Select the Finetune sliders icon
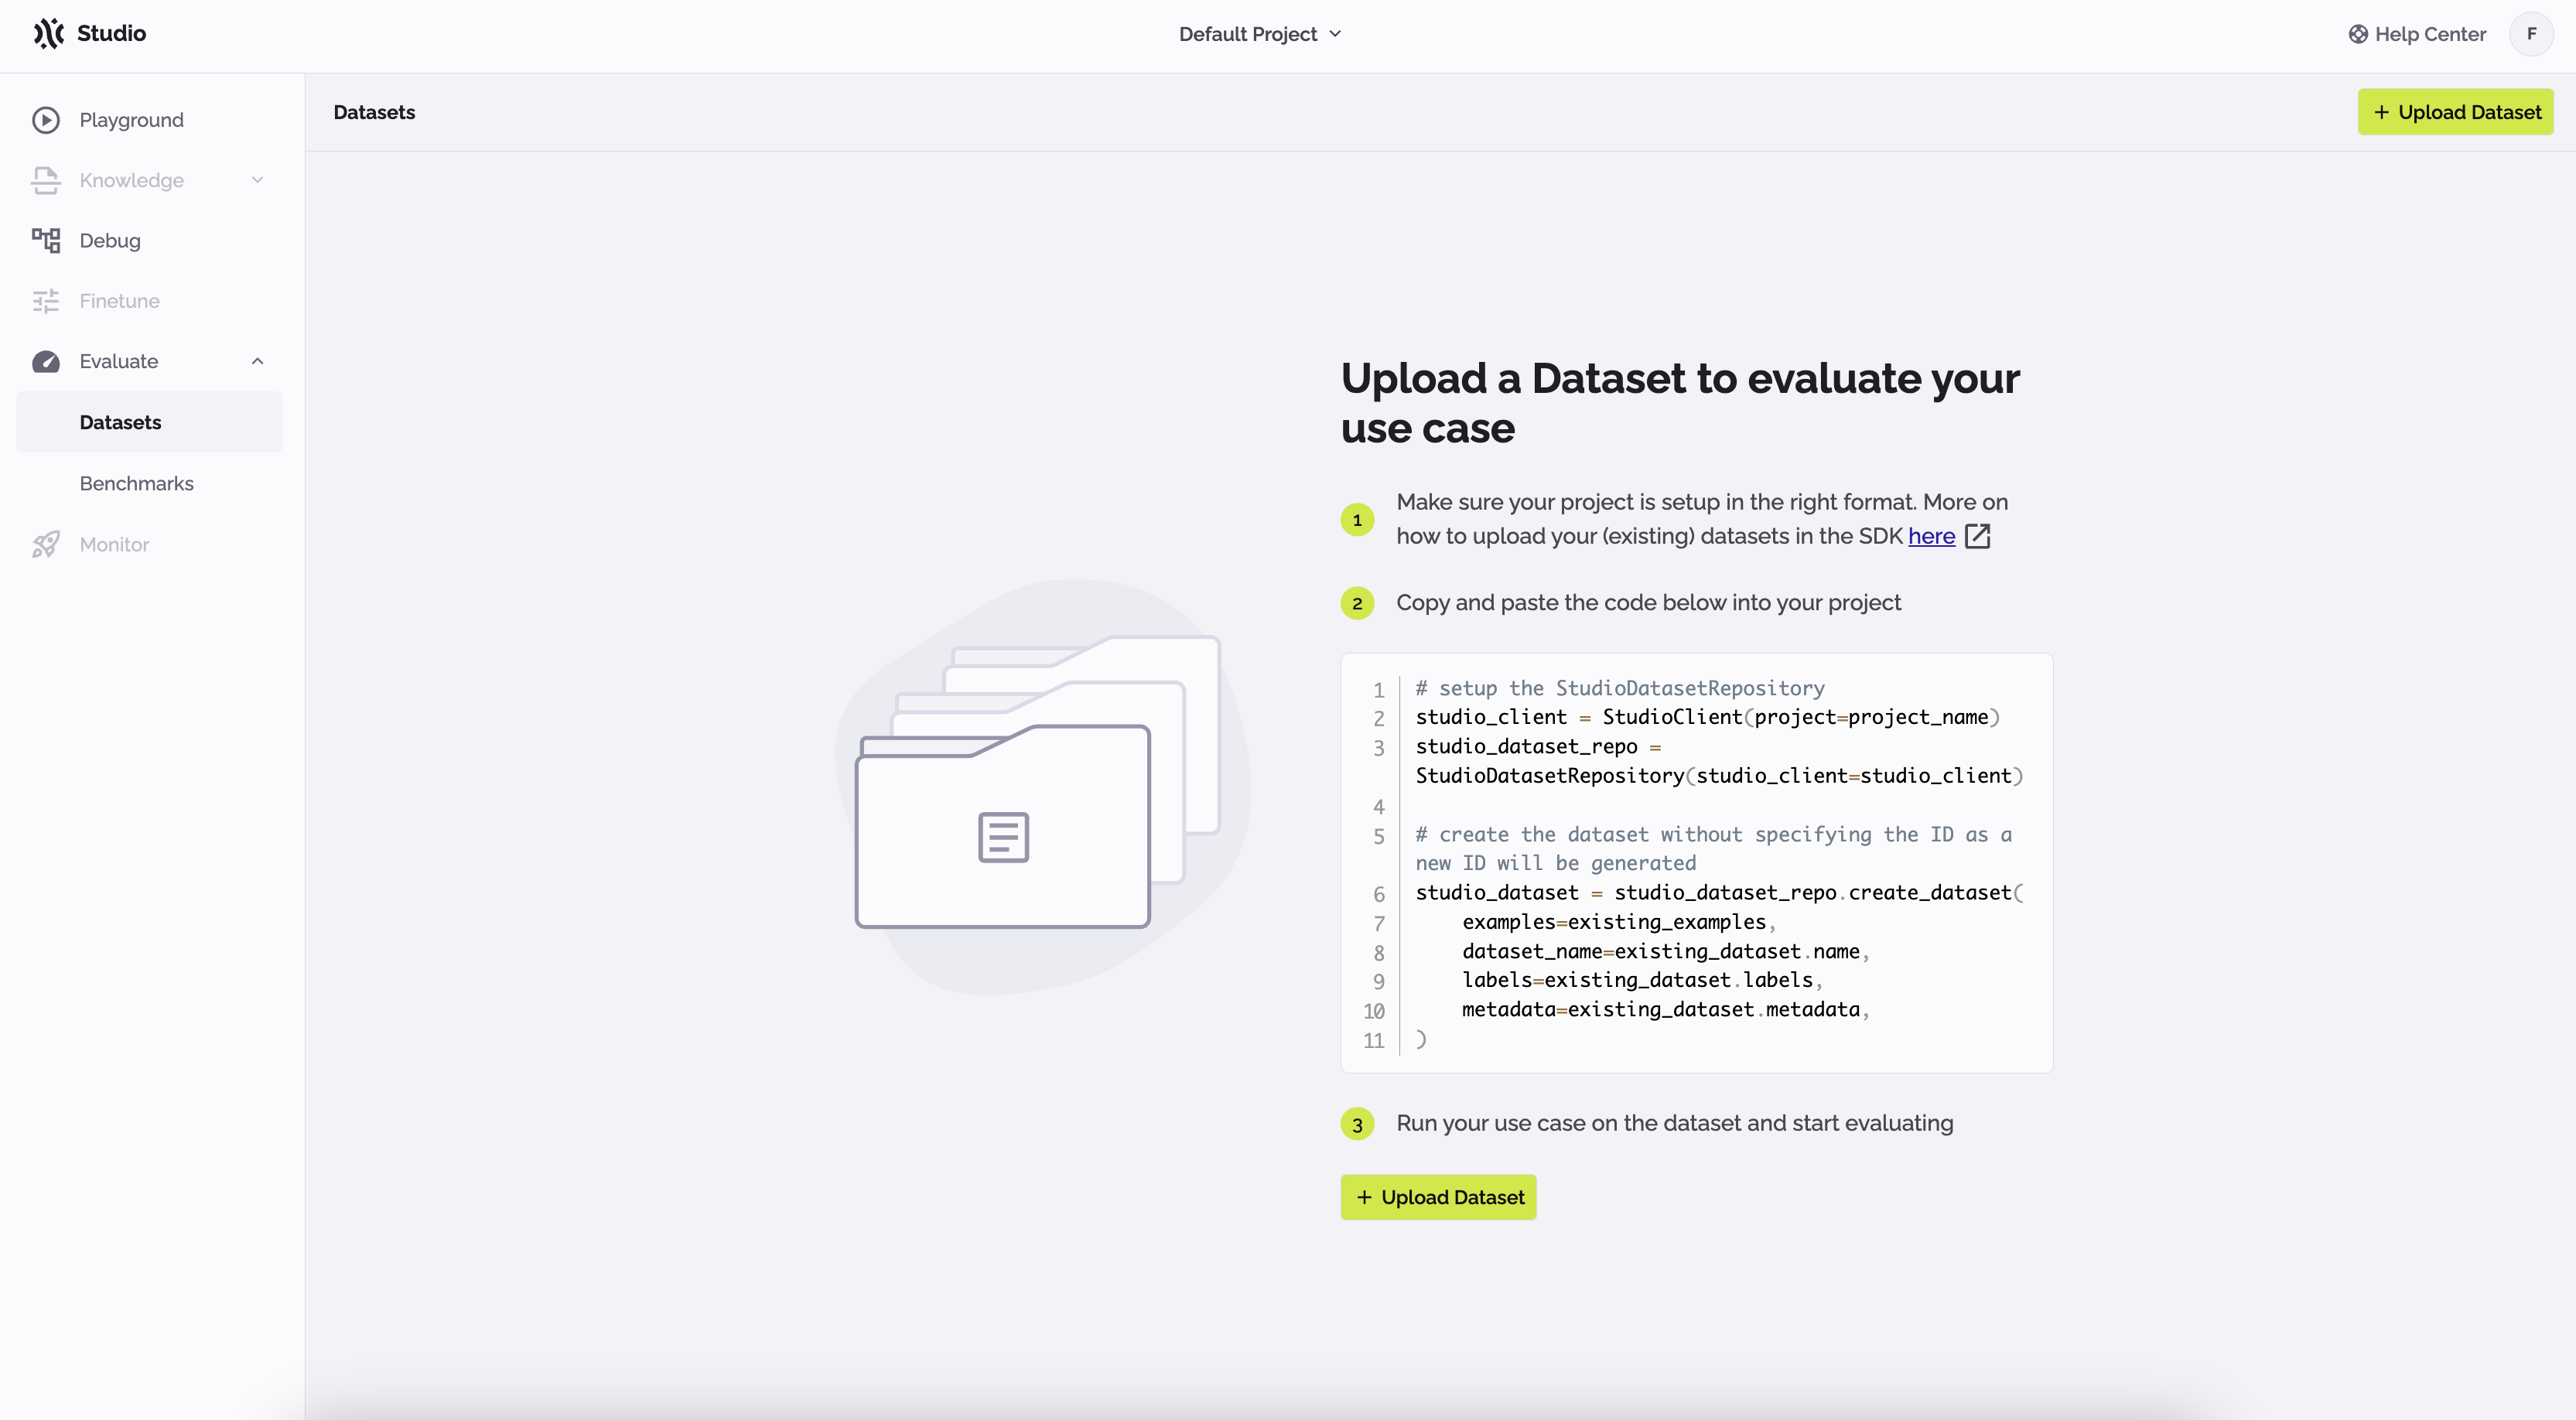The image size is (2576, 1420). 46,300
